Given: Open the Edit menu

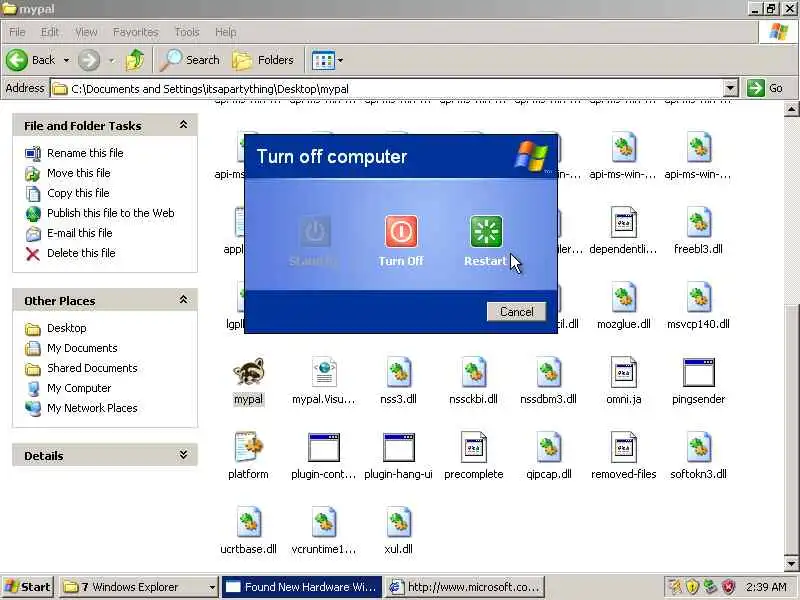Looking at the screenshot, I should click(x=49, y=32).
